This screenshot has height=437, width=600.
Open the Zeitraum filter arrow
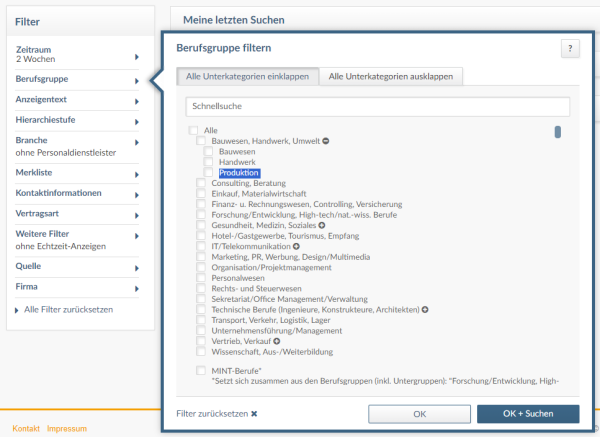click(137, 57)
